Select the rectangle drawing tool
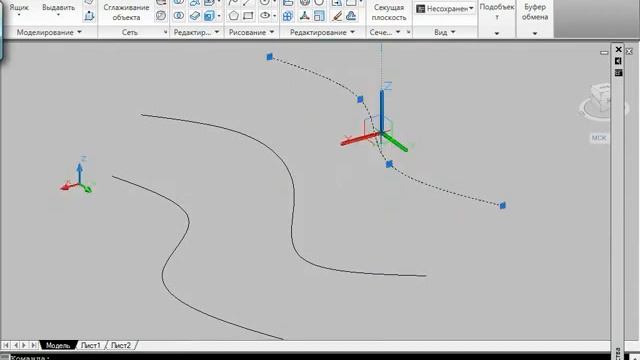The width and height of the screenshot is (640, 360). (x=248, y=16)
